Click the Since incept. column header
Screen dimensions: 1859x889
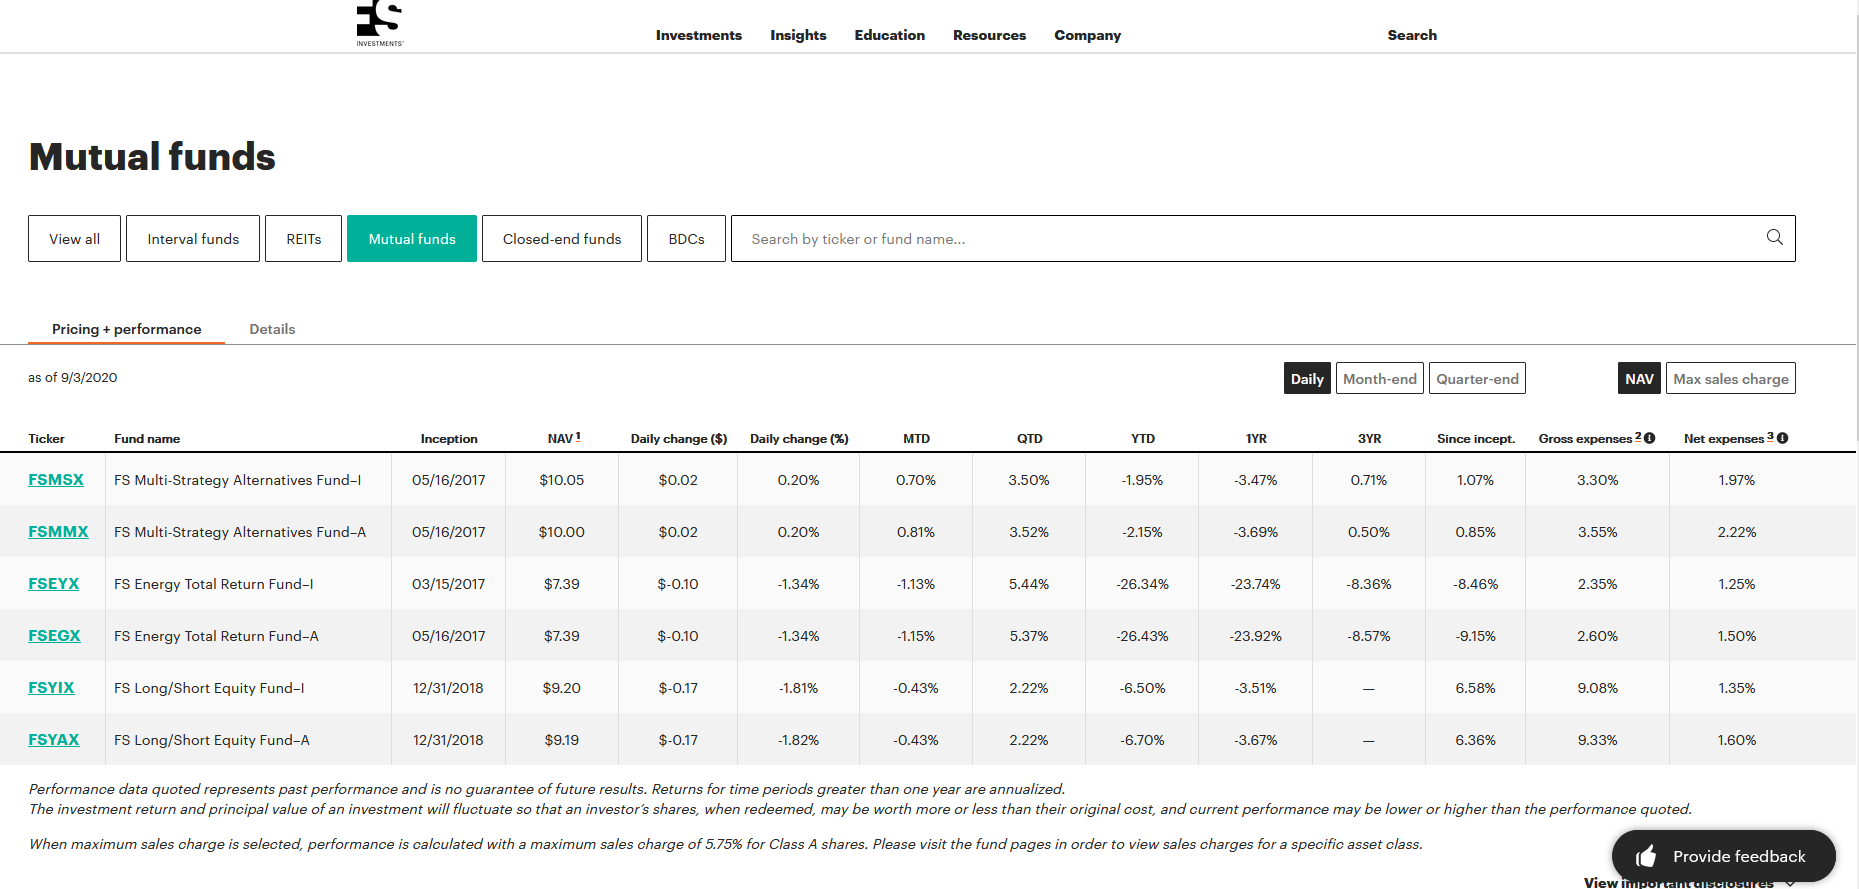pos(1476,439)
